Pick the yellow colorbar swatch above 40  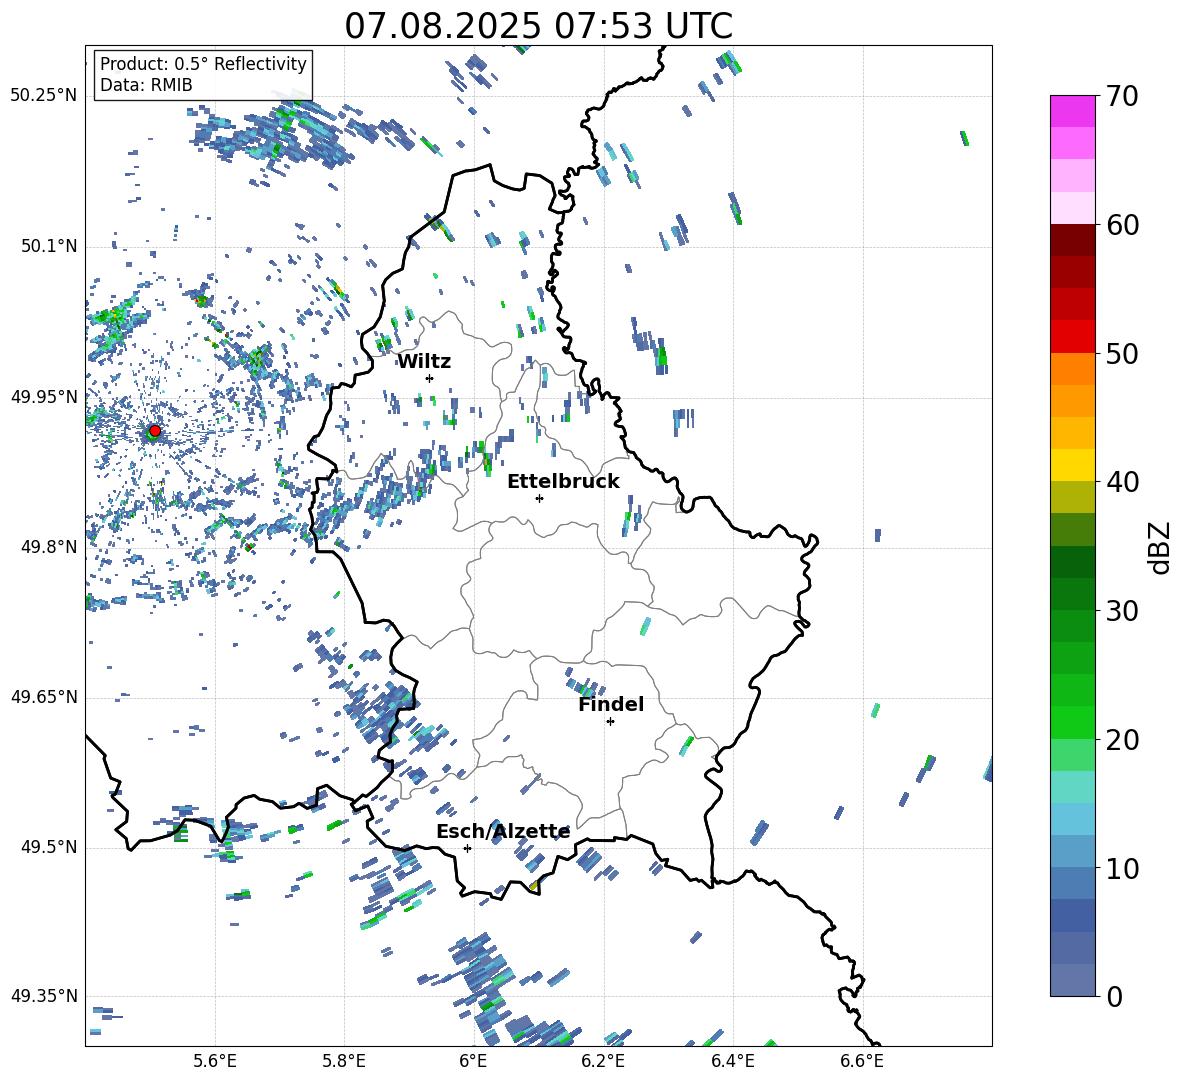[1073, 465]
